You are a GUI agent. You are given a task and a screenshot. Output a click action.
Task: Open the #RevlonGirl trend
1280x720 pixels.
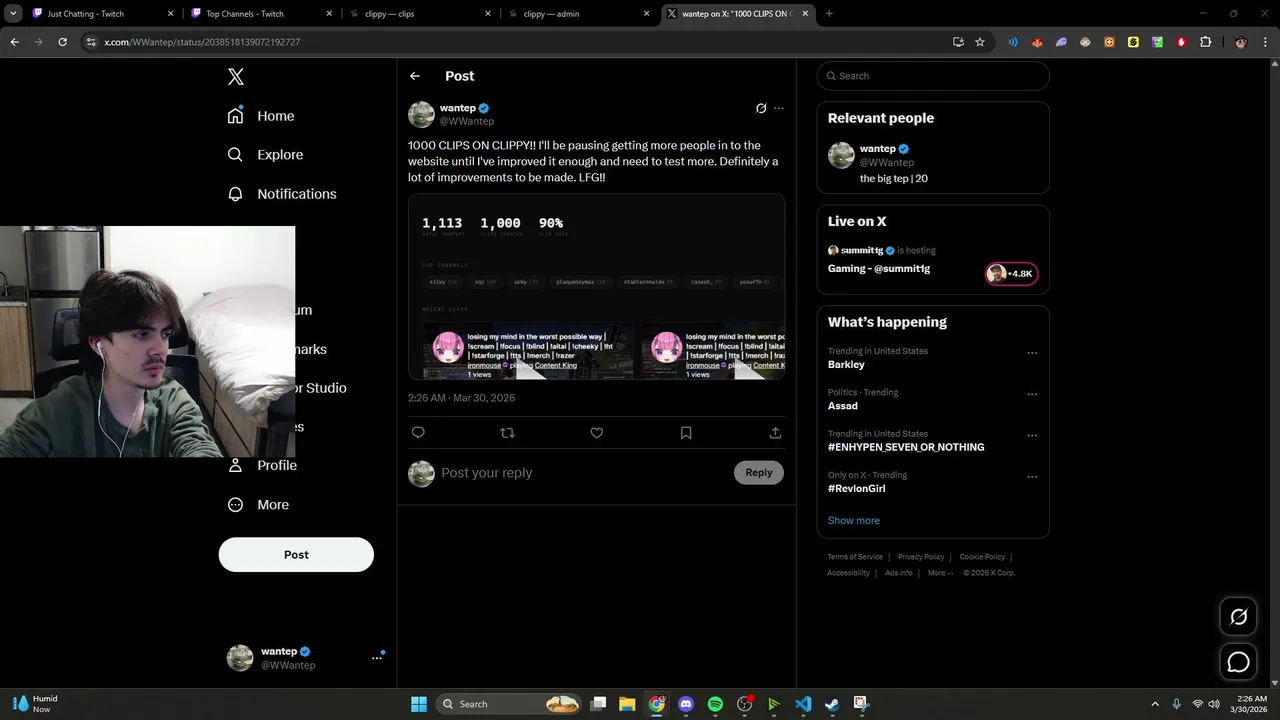(x=857, y=489)
